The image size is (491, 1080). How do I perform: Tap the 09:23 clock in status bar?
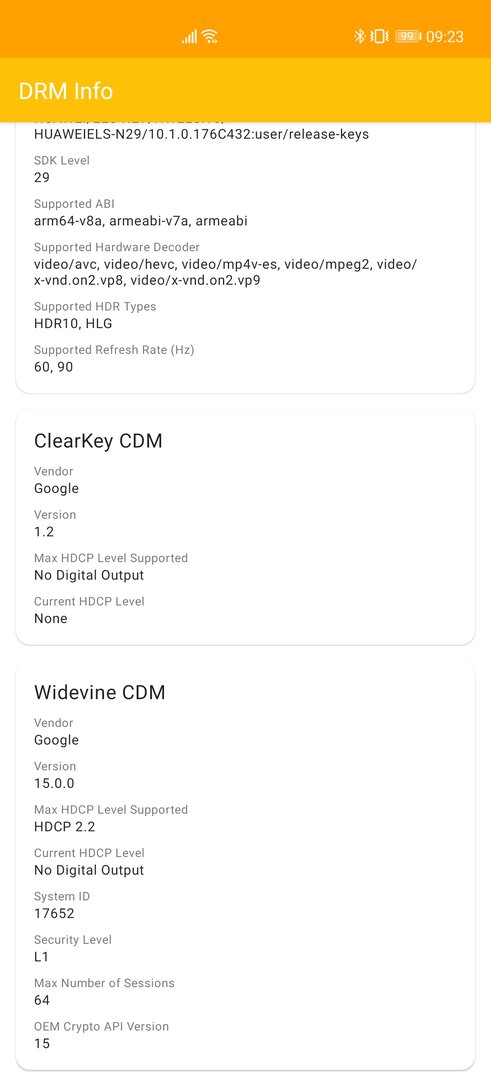(x=445, y=37)
